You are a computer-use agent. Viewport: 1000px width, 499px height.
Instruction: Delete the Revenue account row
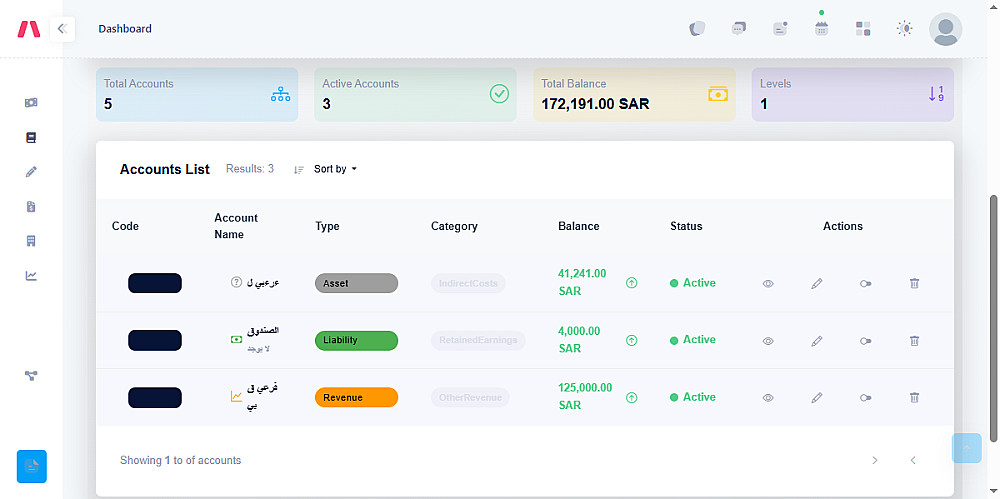914,398
